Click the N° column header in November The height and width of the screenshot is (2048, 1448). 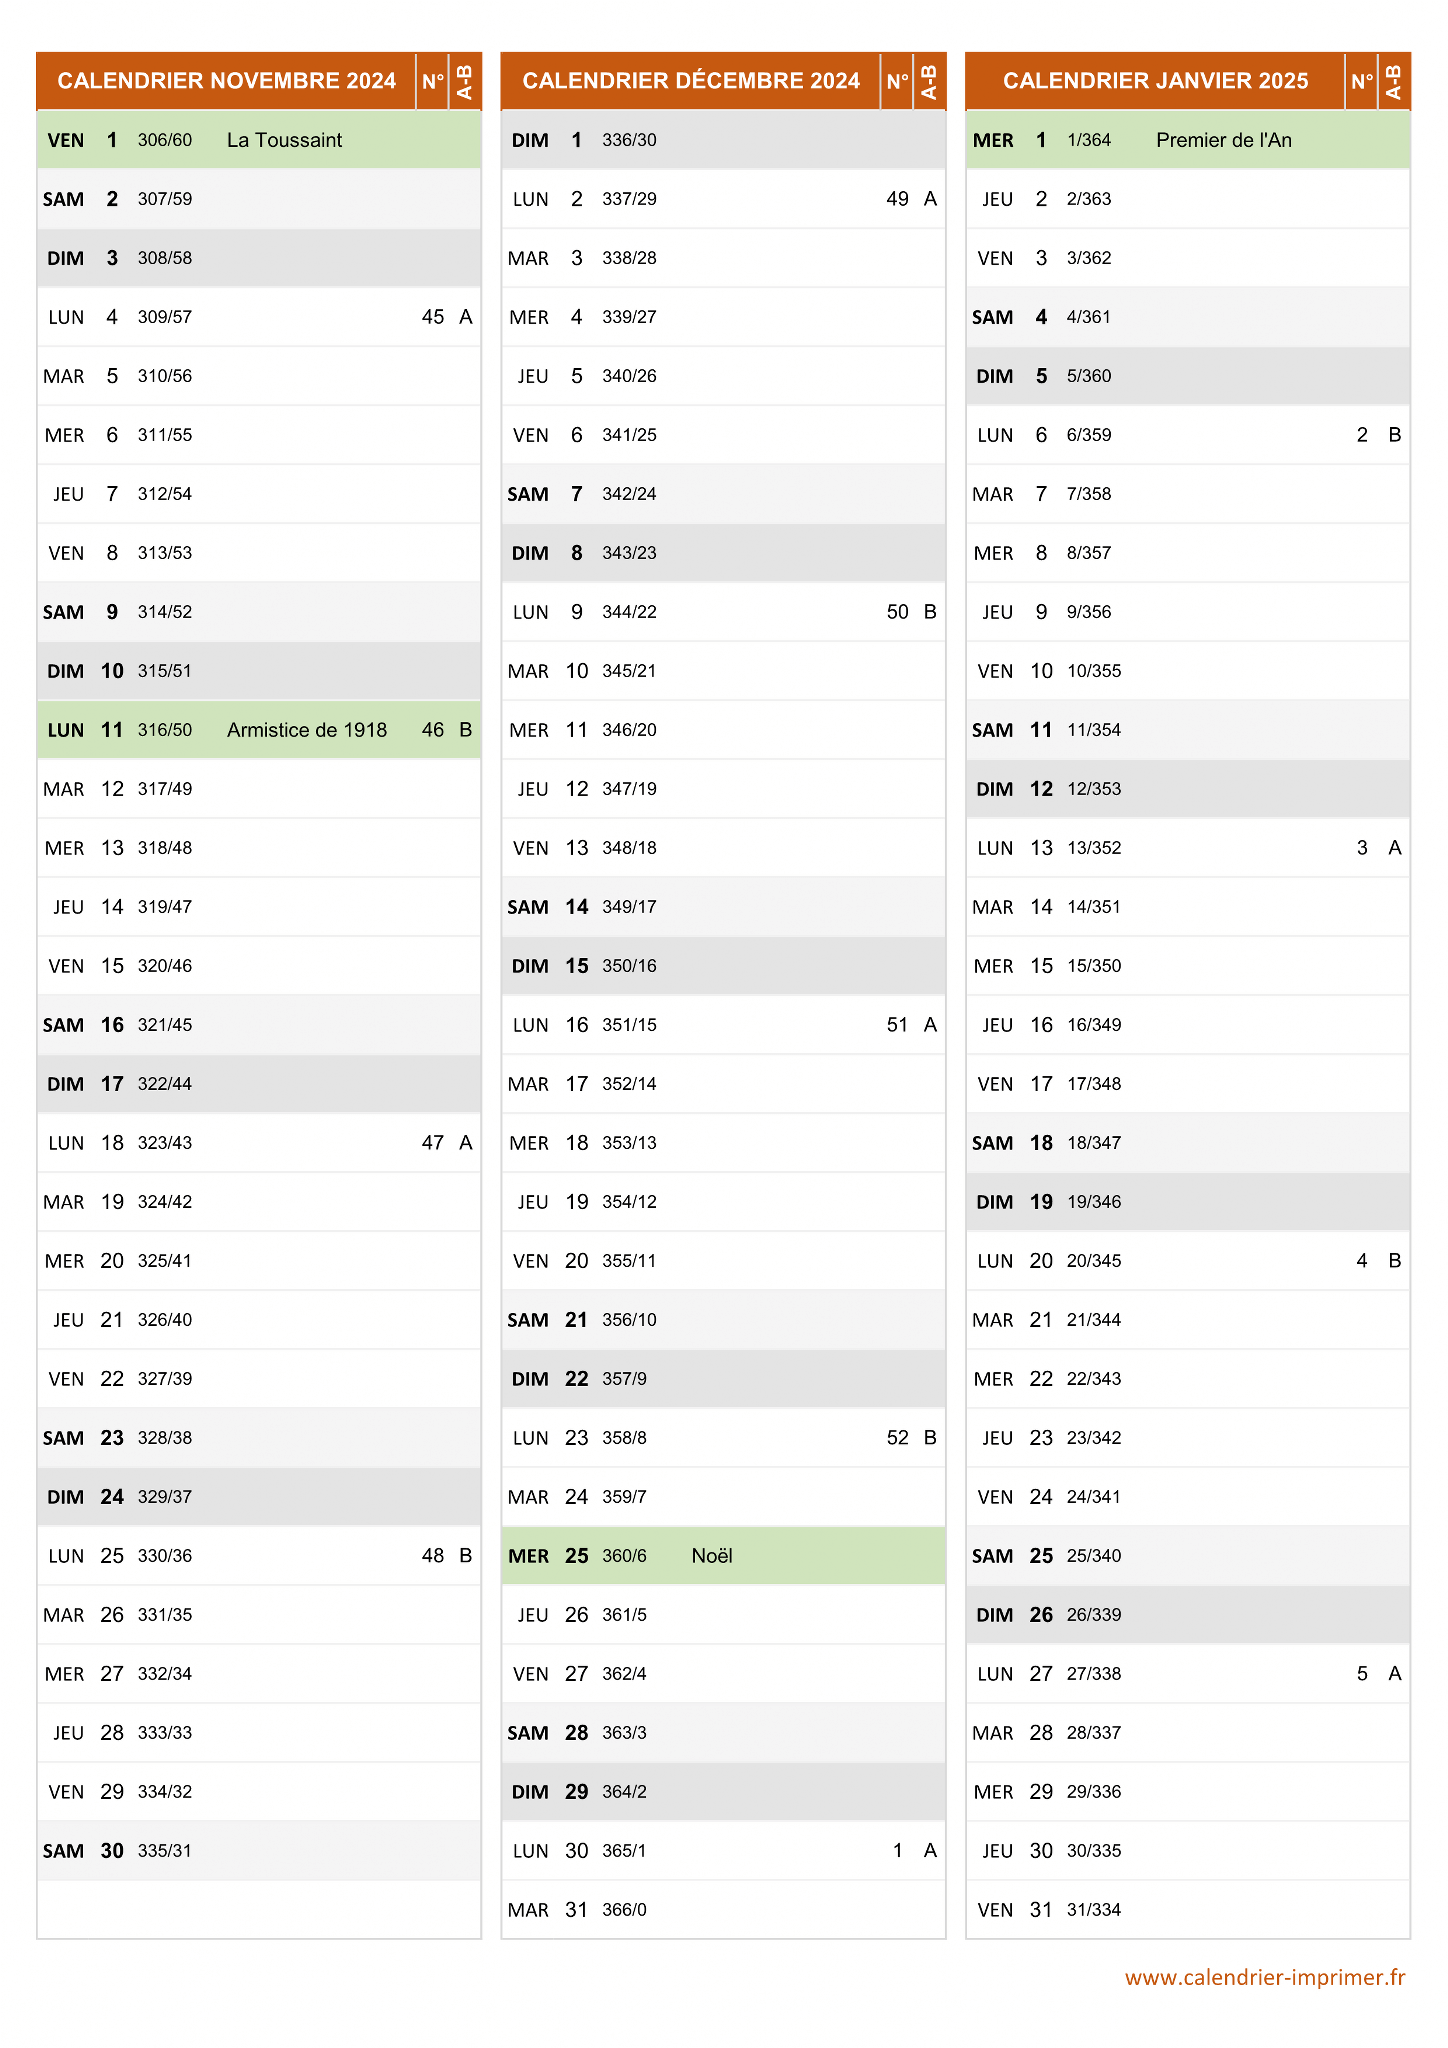pos(432,81)
